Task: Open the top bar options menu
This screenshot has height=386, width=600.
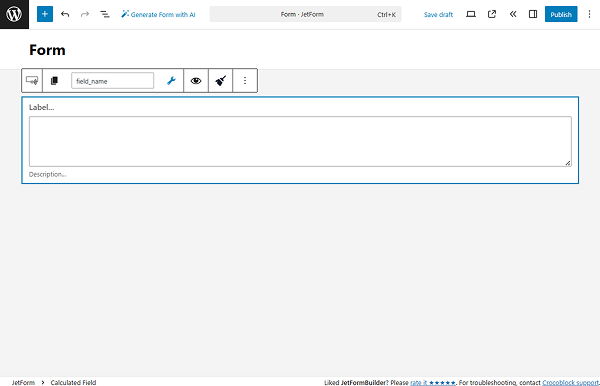Action: (589, 14)
